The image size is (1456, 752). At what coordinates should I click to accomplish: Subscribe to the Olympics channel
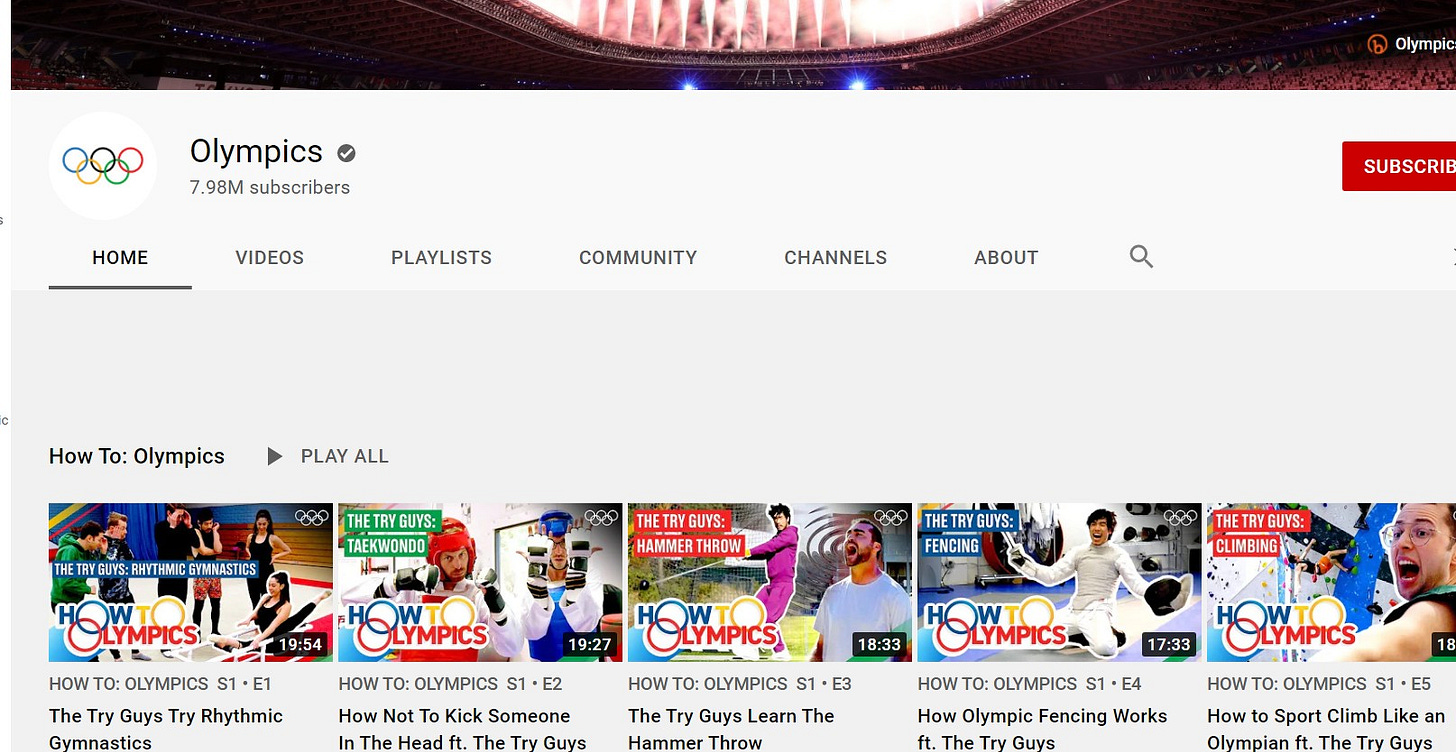[1399, 166]
